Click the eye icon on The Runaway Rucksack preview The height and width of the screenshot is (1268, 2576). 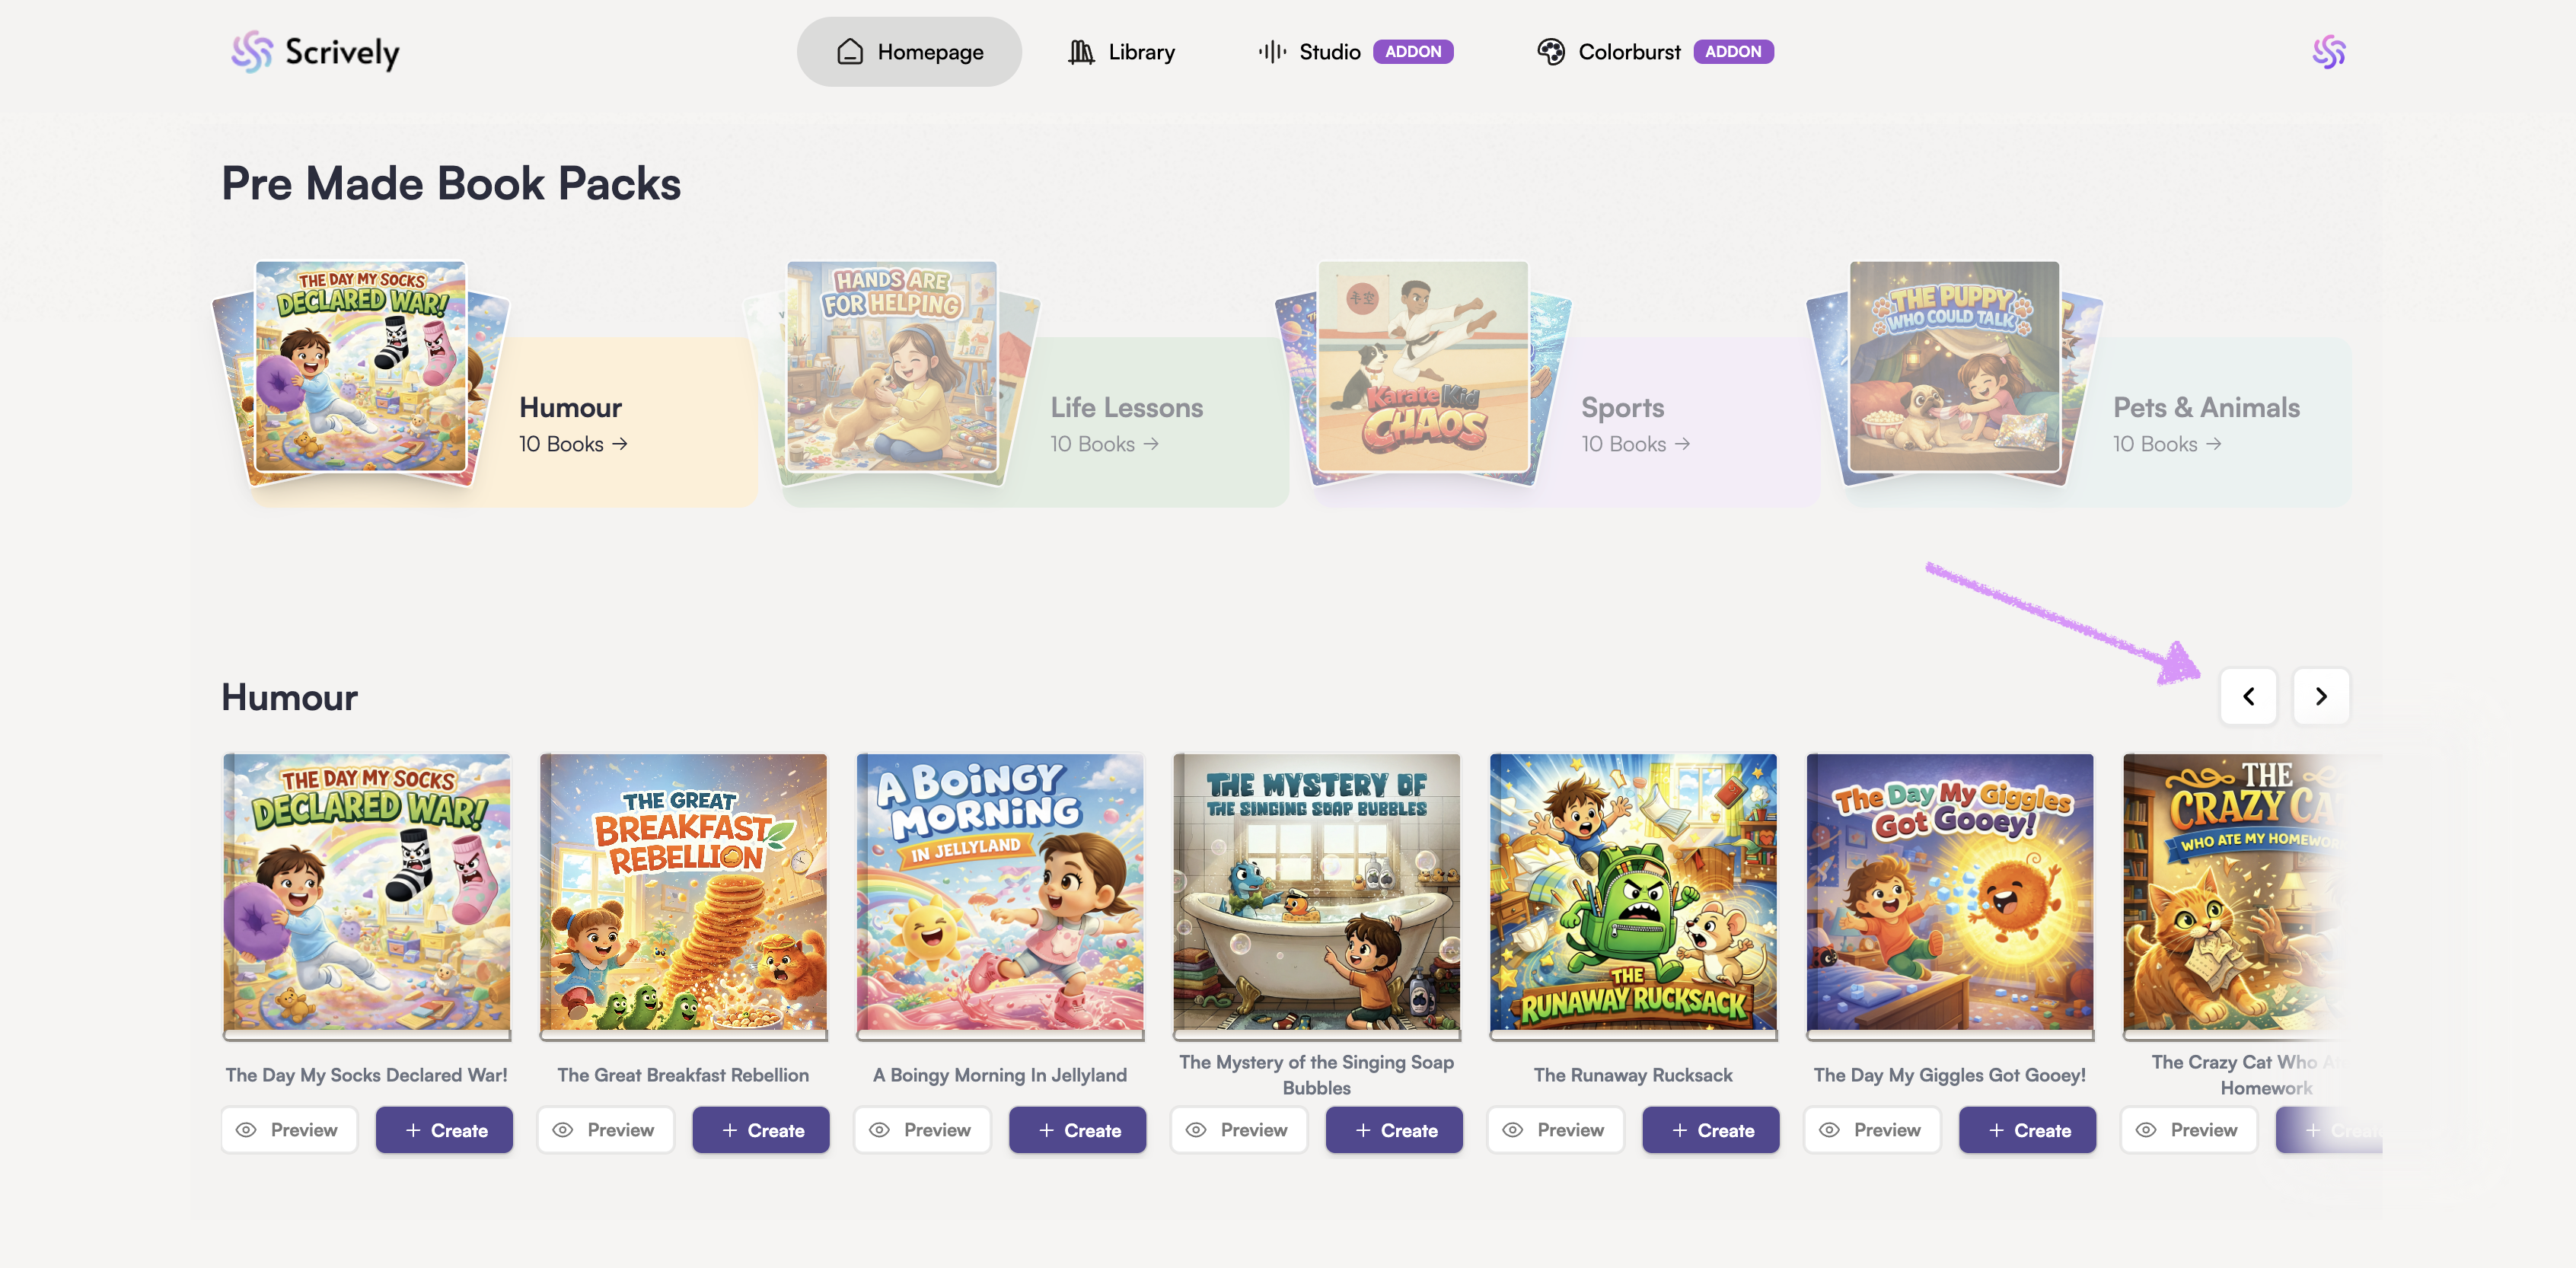coord(1512,1129)
